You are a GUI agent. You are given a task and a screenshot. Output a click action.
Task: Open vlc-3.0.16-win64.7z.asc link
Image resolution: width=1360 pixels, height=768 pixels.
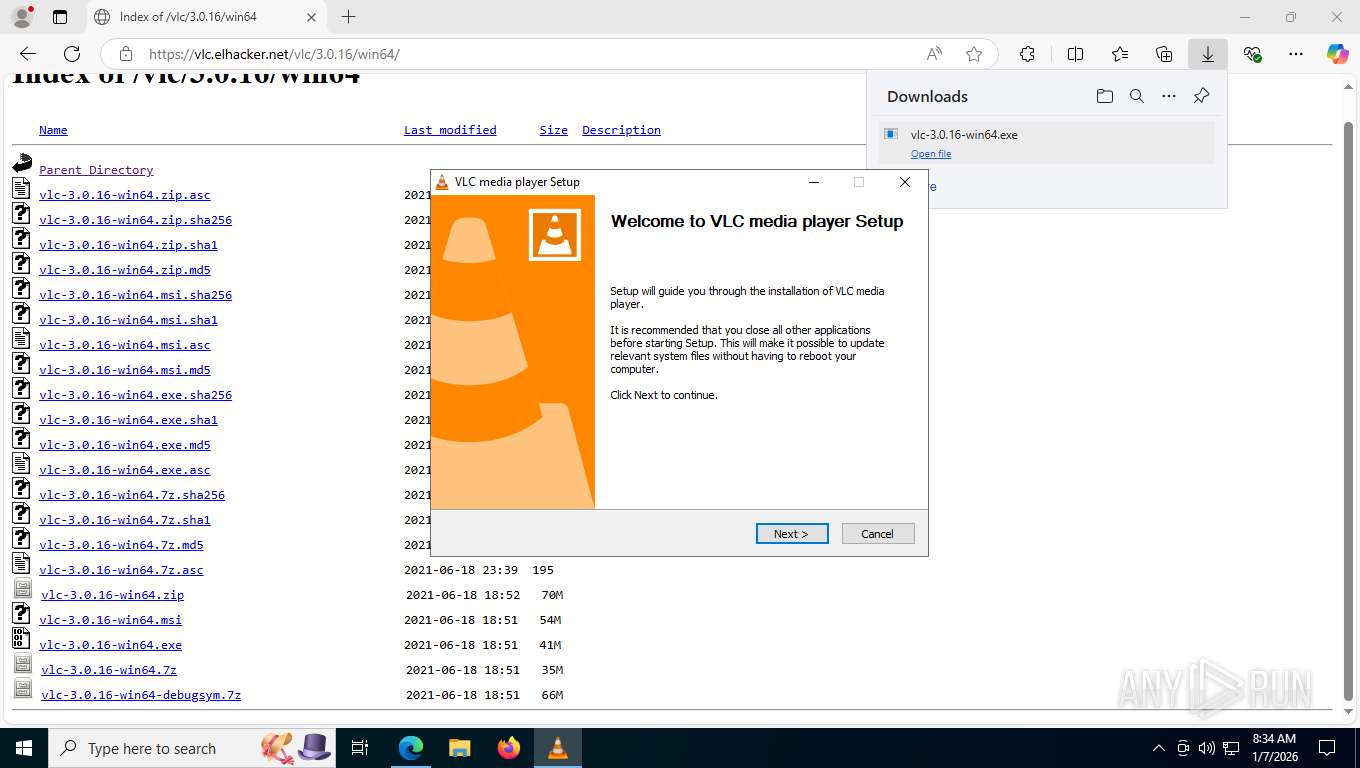pyautogui.click(x=121, y=570)
